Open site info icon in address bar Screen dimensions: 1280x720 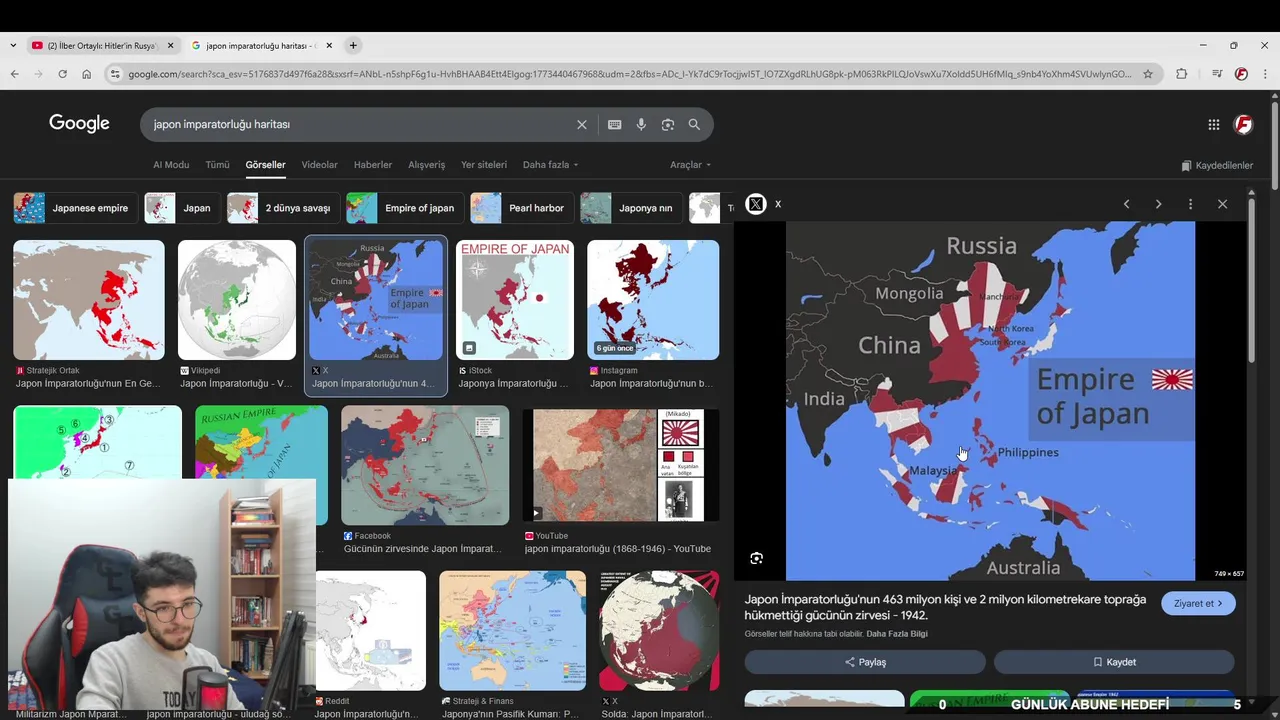[115, 74]
